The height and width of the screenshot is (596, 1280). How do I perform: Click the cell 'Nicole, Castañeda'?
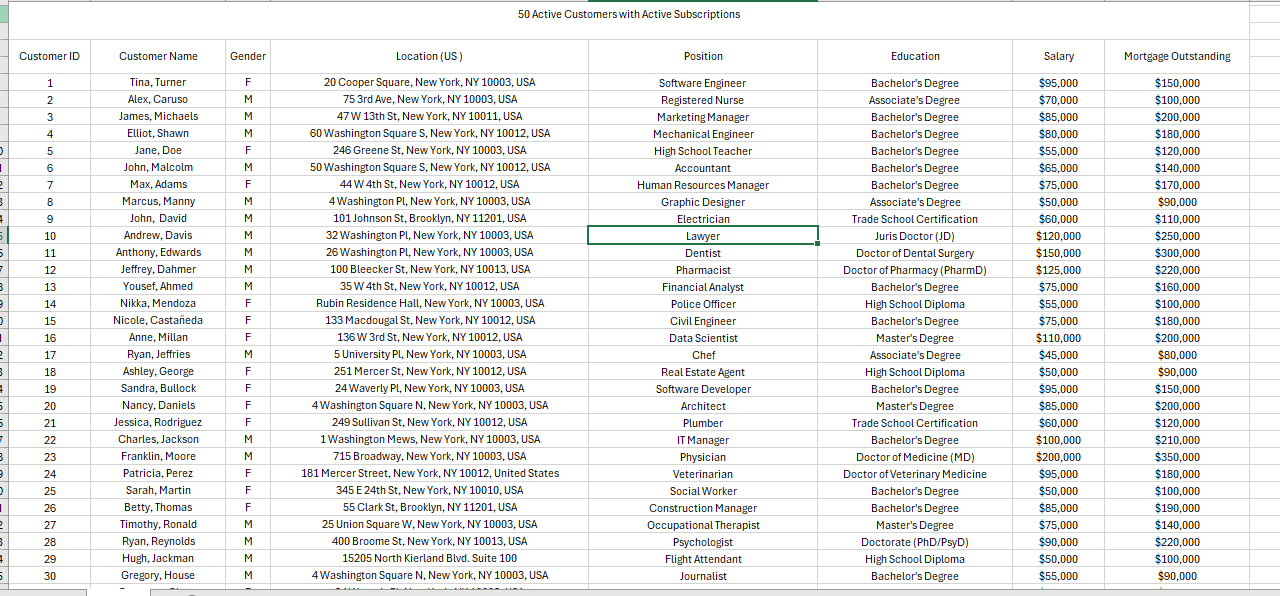(x=158, y=320)
